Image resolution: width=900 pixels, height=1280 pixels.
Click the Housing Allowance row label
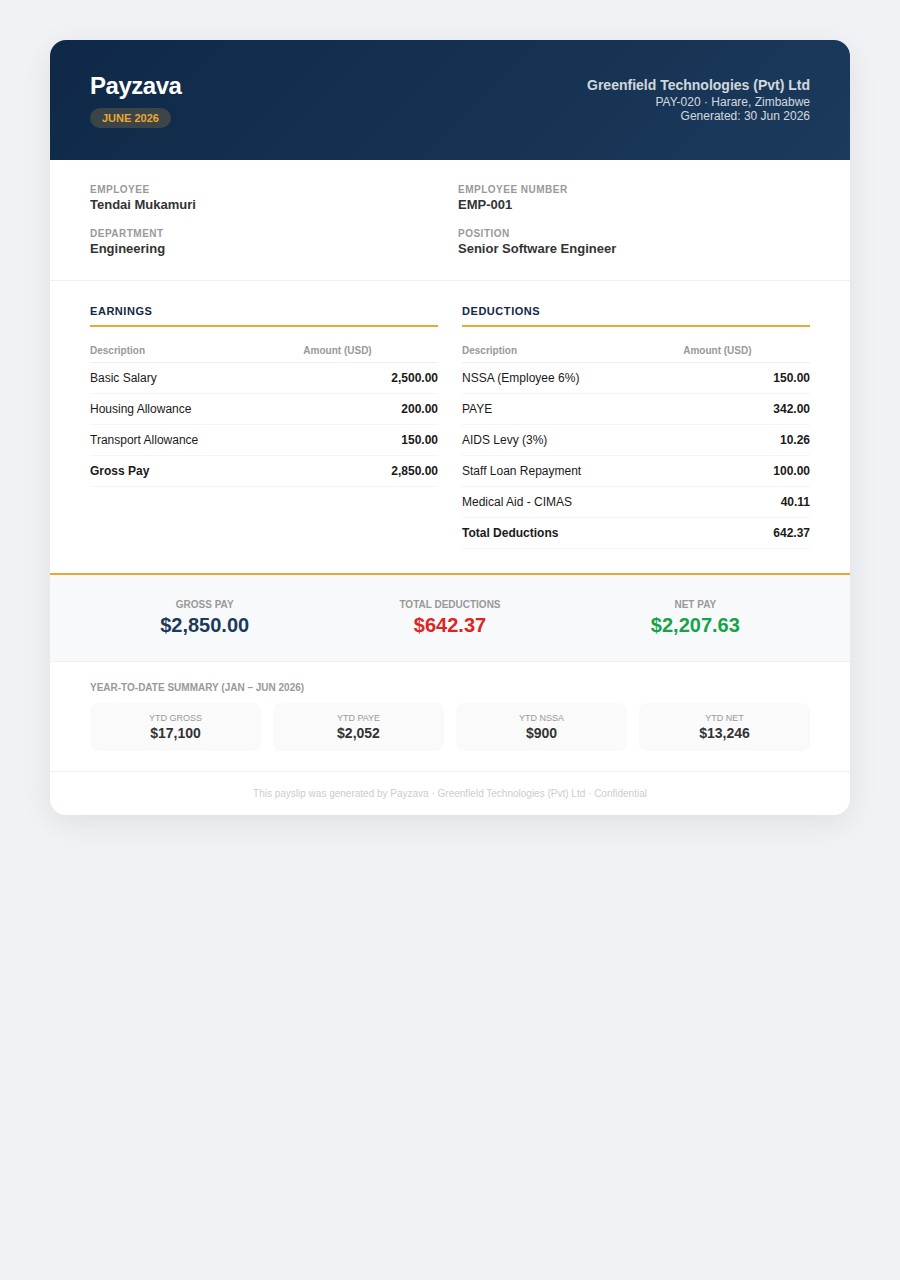(x=140, y=409)
